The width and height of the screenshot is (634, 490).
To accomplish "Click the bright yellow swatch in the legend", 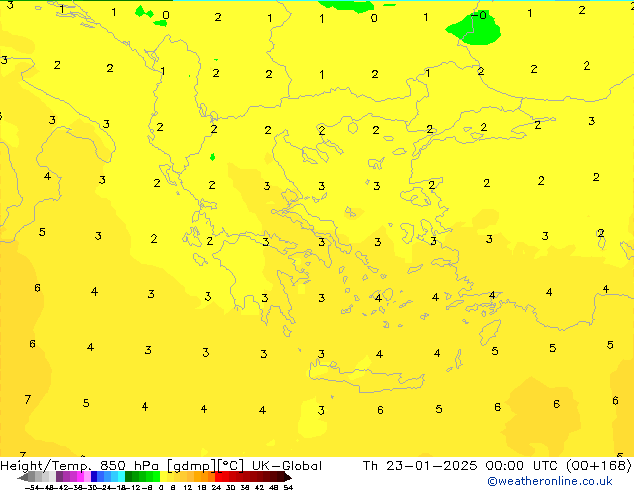I will (x=163, y=476).
